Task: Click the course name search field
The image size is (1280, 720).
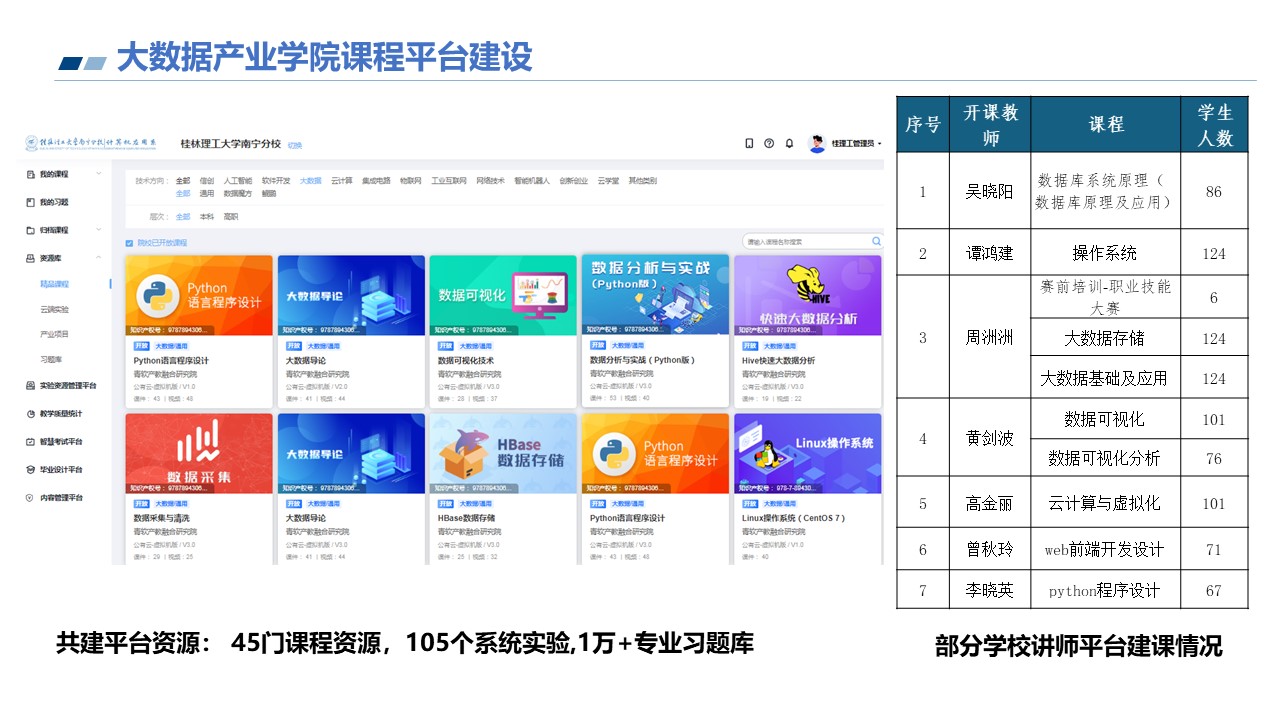Action: (x=805, y=242)
